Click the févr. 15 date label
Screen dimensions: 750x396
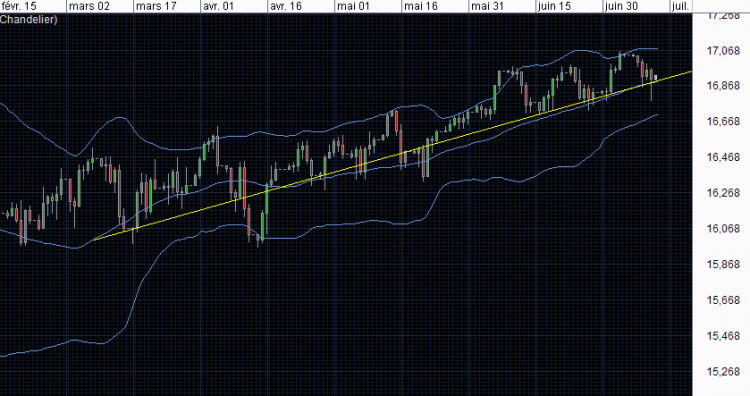(x=19, y=6)
